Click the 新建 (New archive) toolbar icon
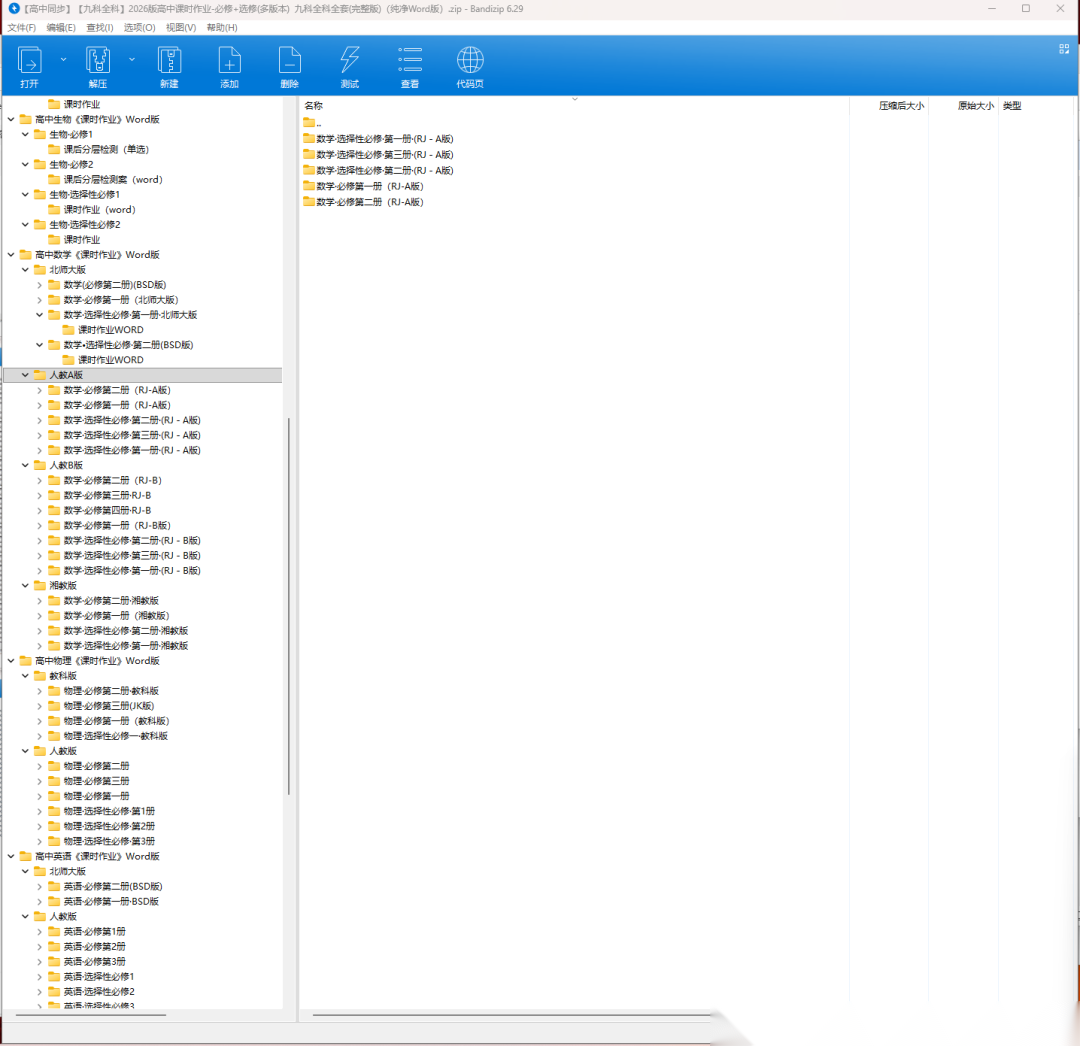Viewport: 1080px width, 1046px height. (x=169, y=61)
